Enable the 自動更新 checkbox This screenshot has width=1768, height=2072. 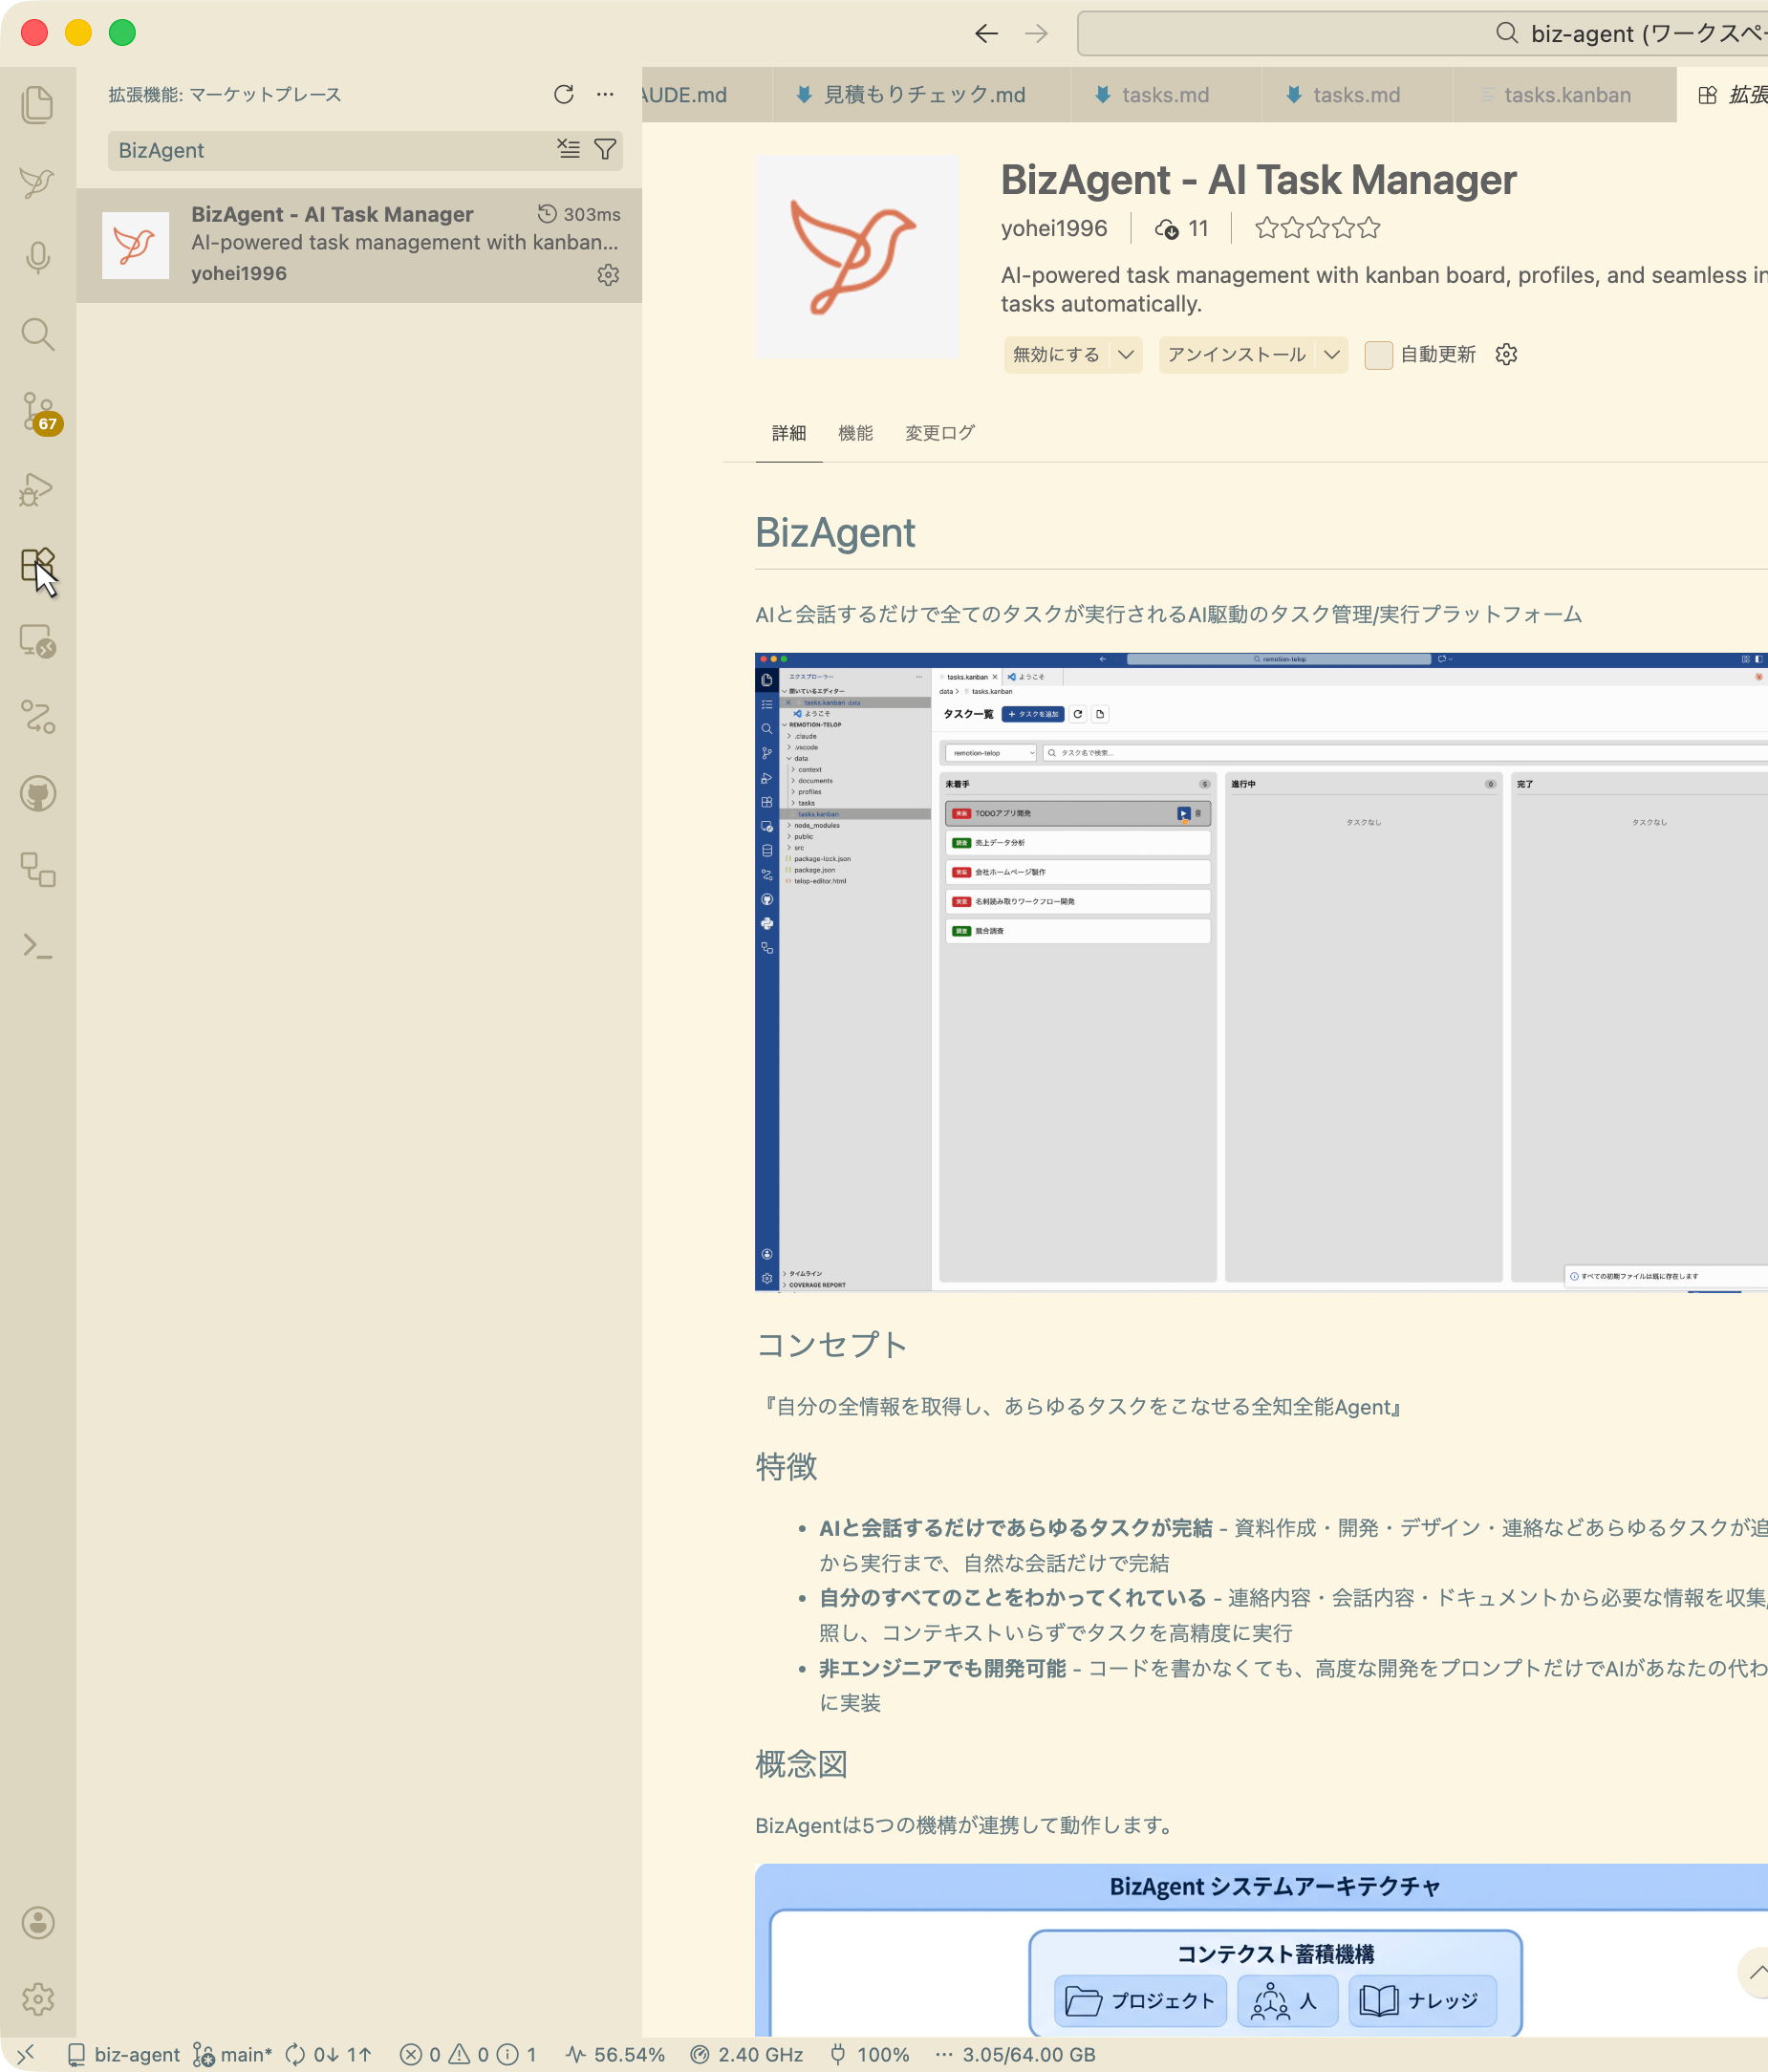pos(1378,354)
